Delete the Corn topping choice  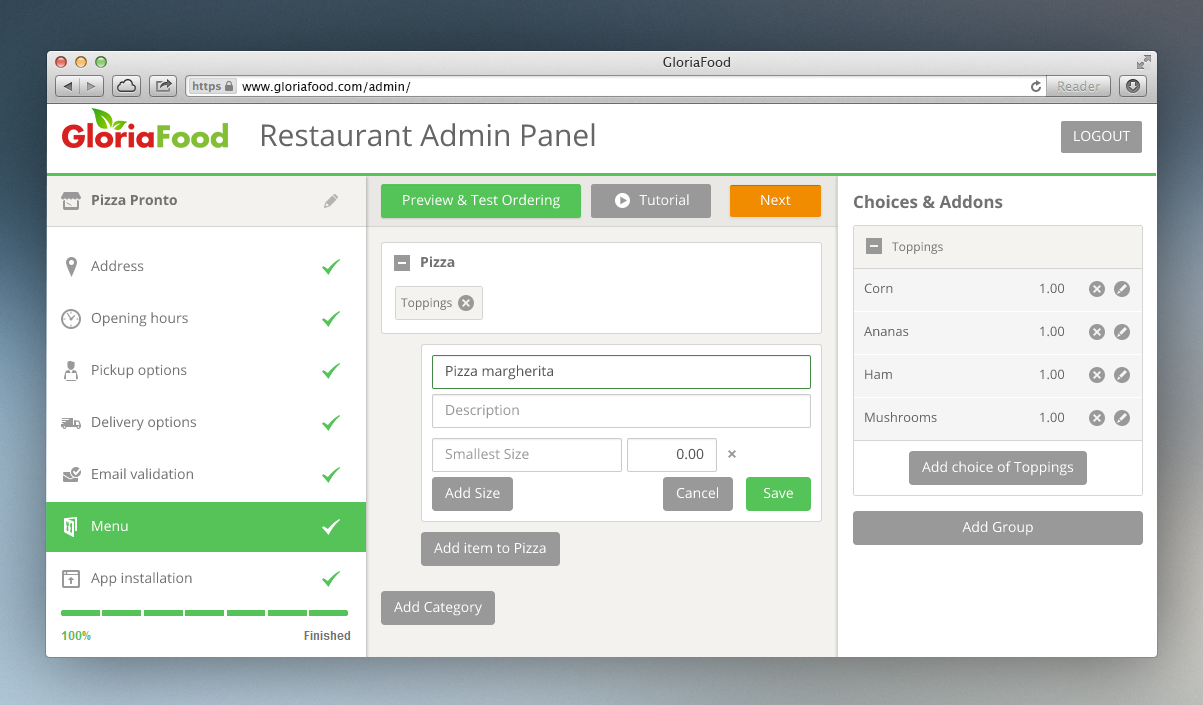point(1097,289)
